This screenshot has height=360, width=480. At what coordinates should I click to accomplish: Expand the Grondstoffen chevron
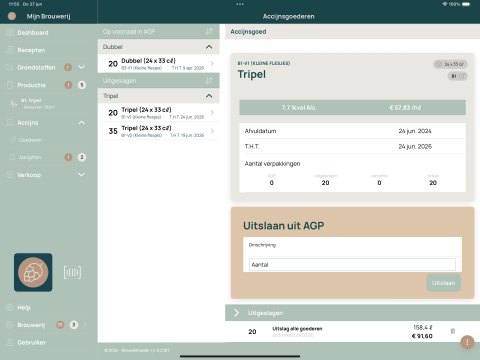pos(81,67)
